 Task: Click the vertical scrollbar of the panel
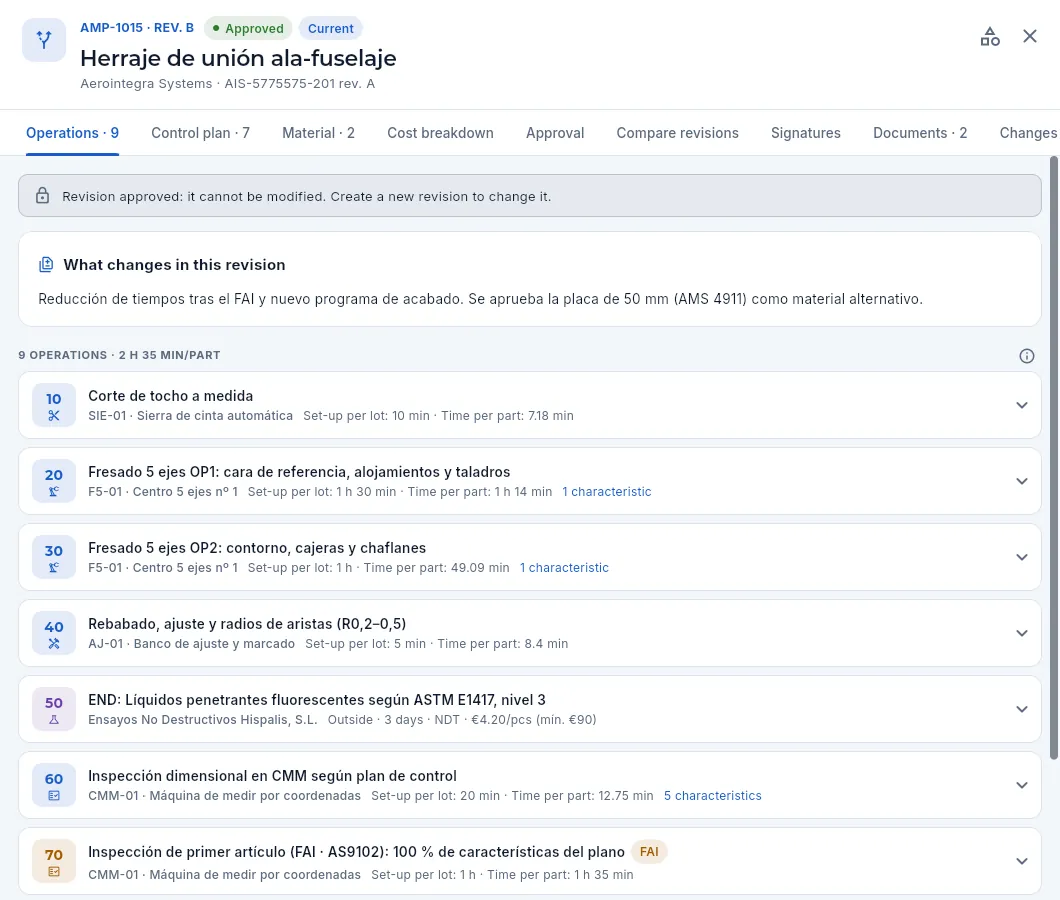pyautogui.click(x=1053, y=458)
